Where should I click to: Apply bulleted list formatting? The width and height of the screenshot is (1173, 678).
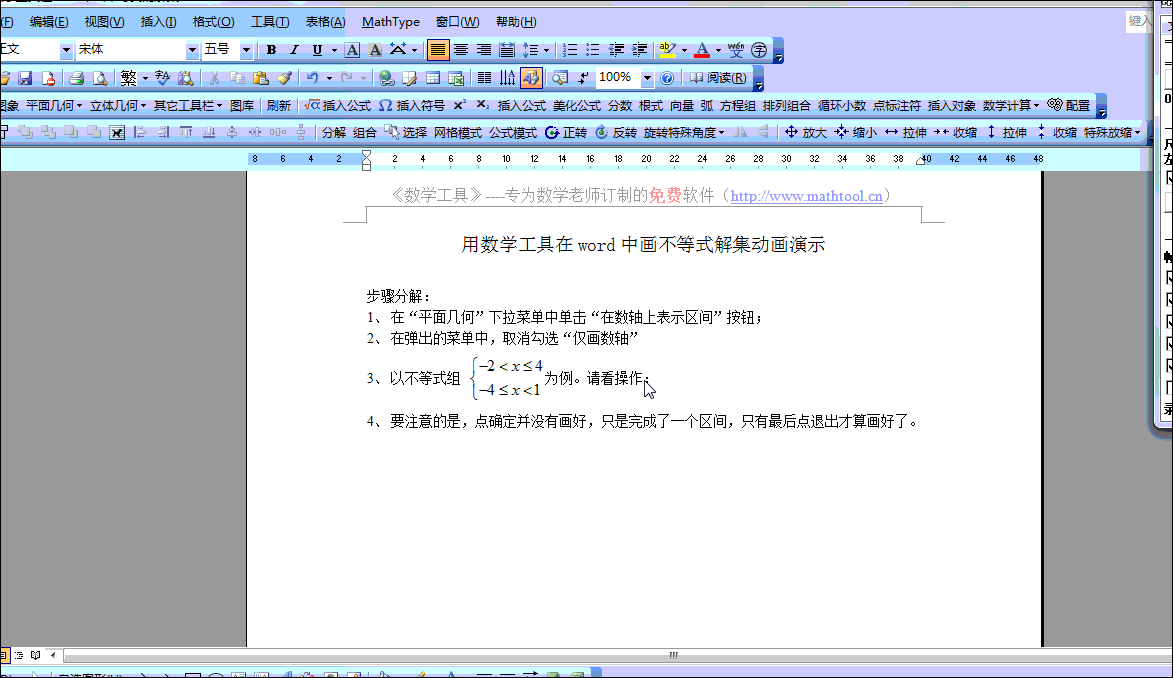592,50
